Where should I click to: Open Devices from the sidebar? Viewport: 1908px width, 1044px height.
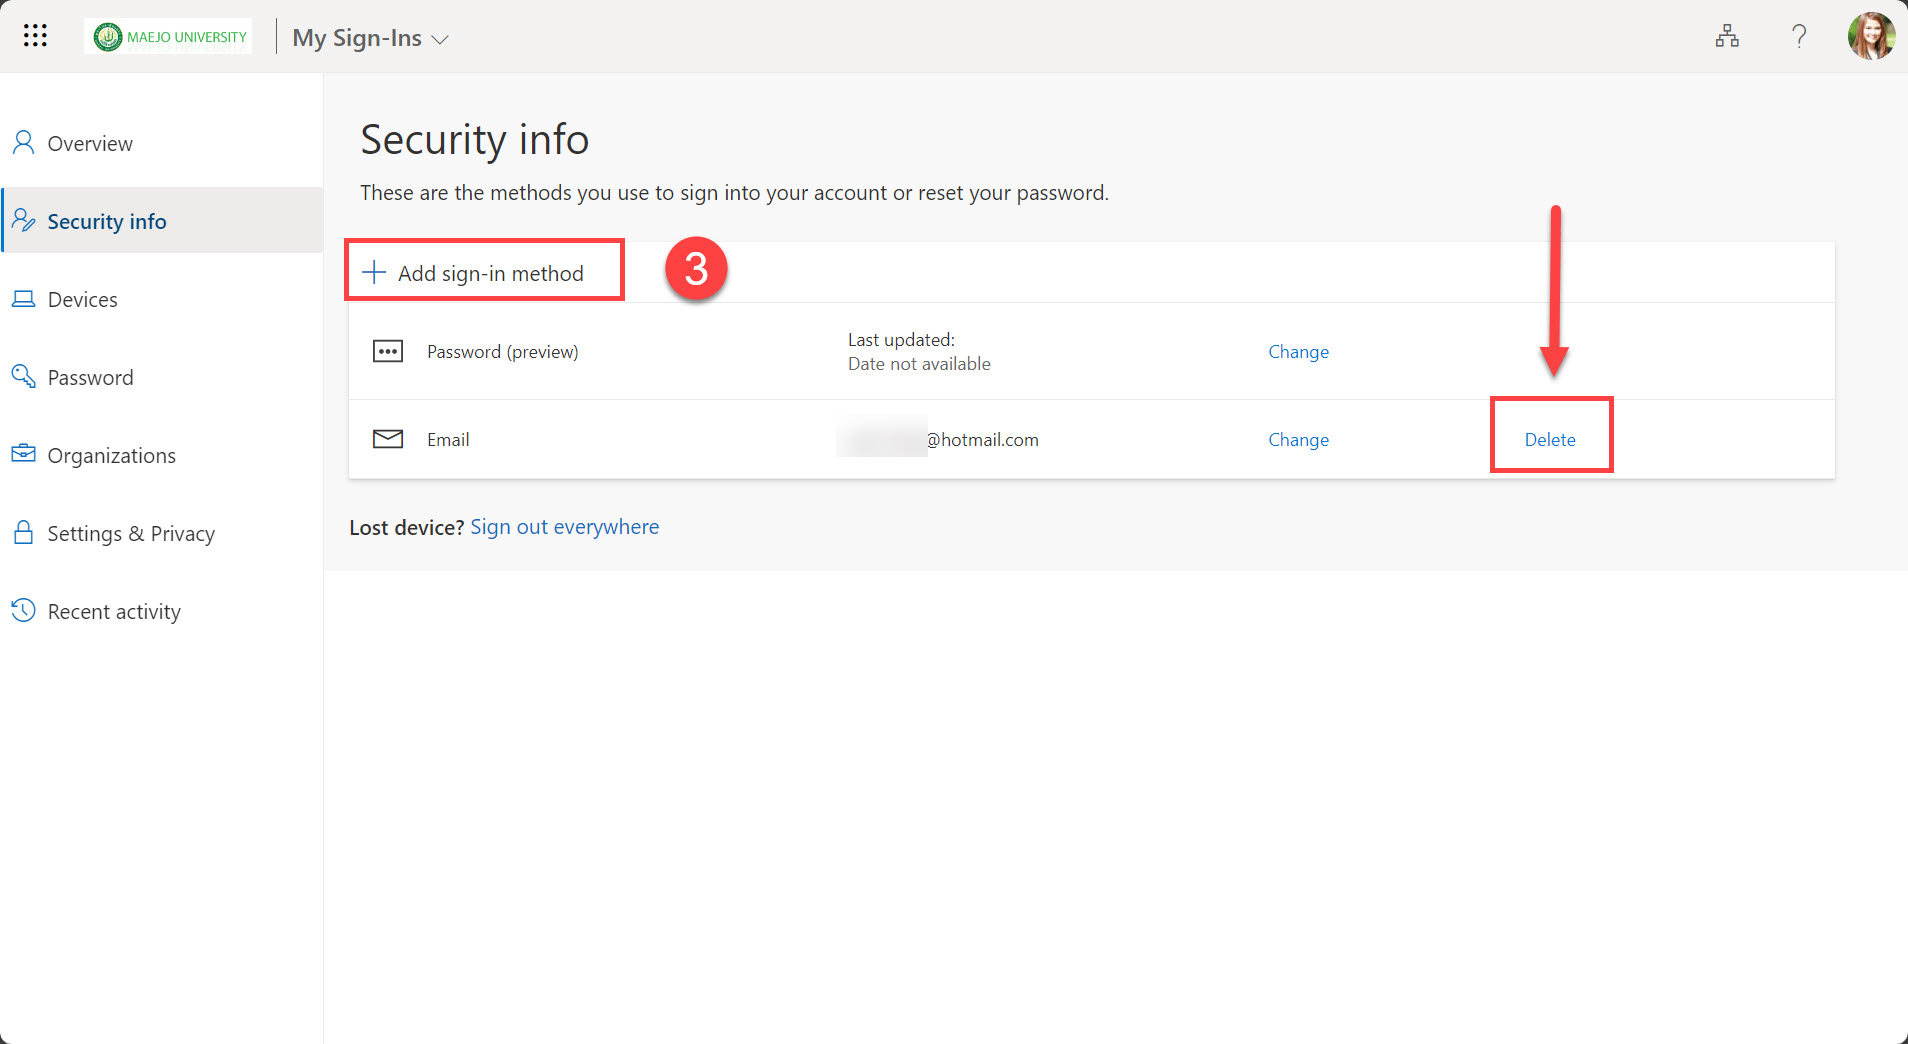click(x=82, y=300)
